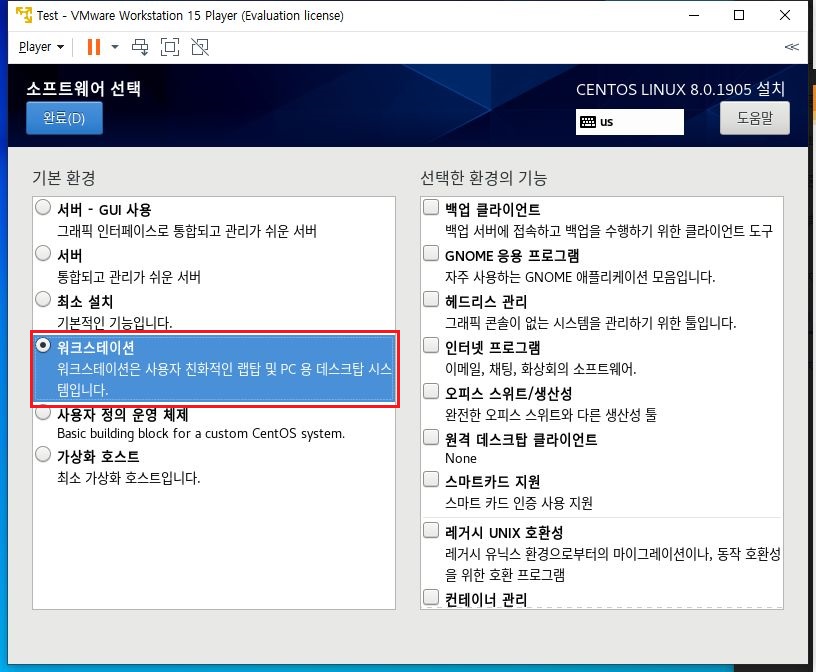Check the GNOME 응용 프로그램 checkbox
816x672 pixels.
tap(431, 253)
